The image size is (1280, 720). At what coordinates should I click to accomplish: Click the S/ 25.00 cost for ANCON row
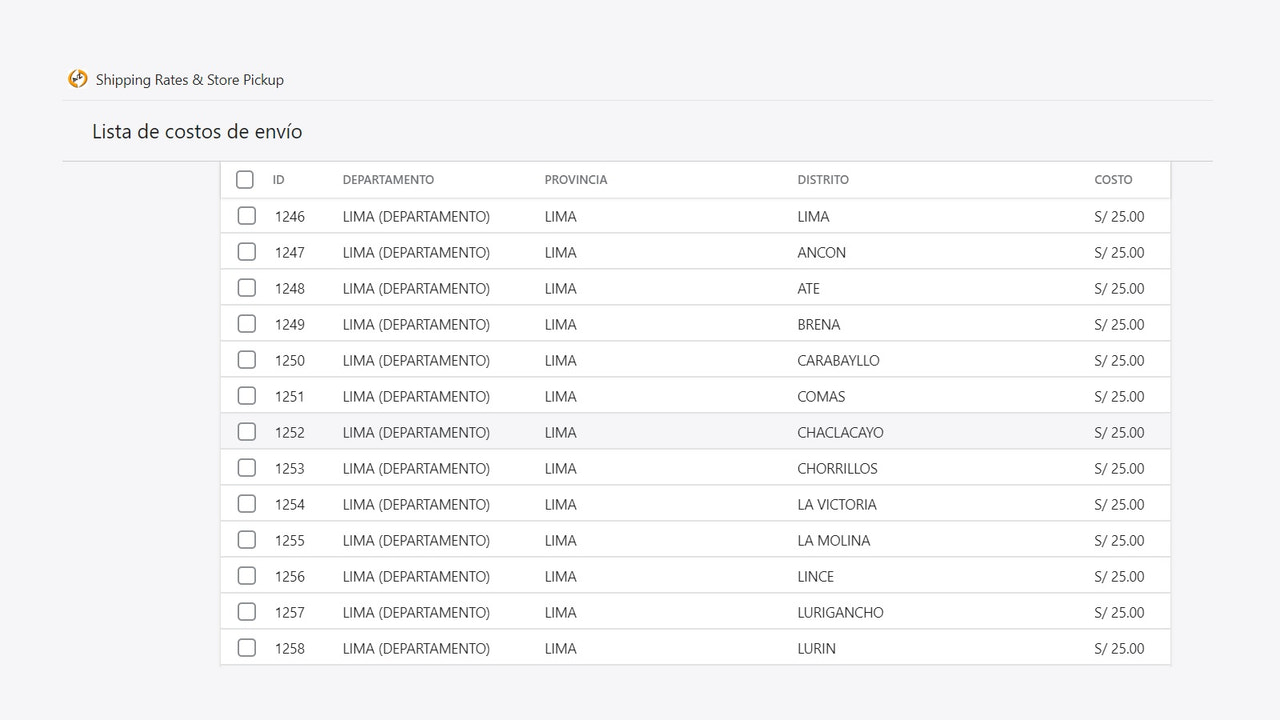[x=1120, y=253]
